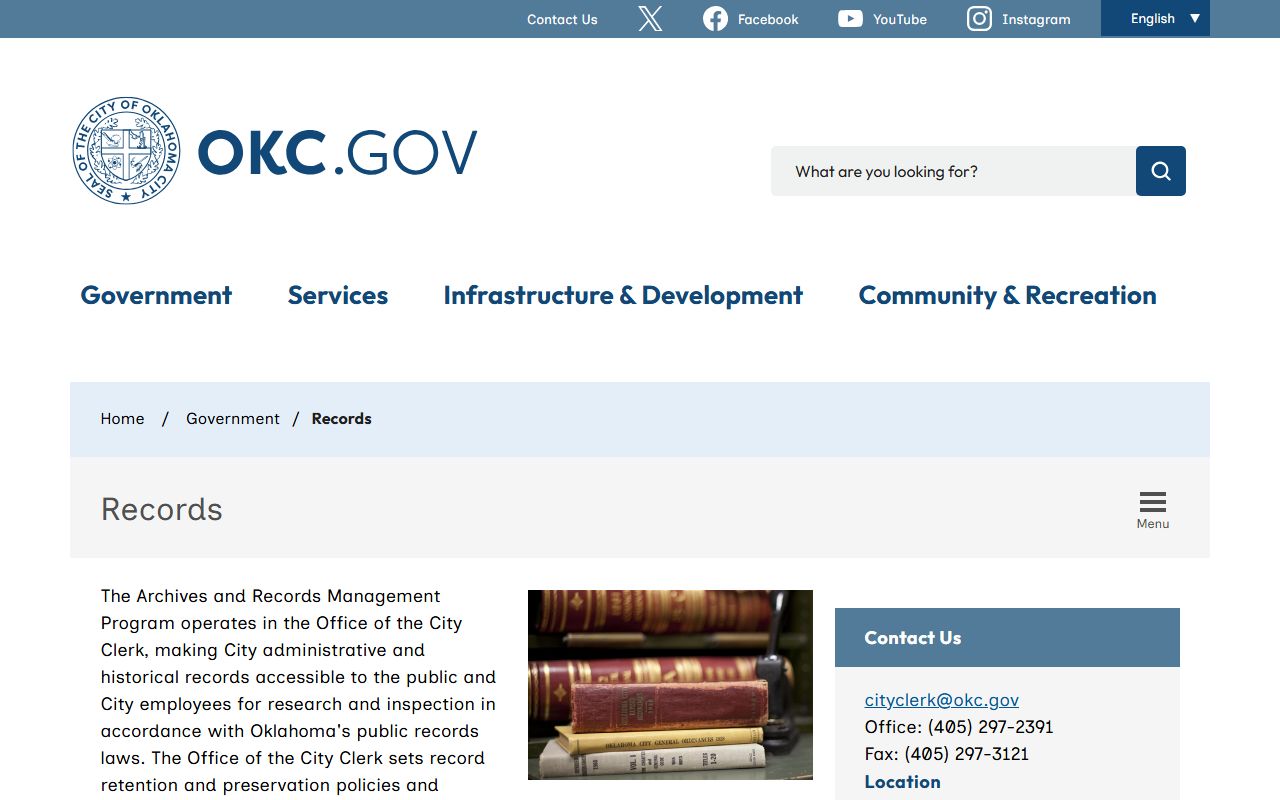
Task: Click the Contact Us link in top bar
Action: pyautogui.click(x=562, y=19)
